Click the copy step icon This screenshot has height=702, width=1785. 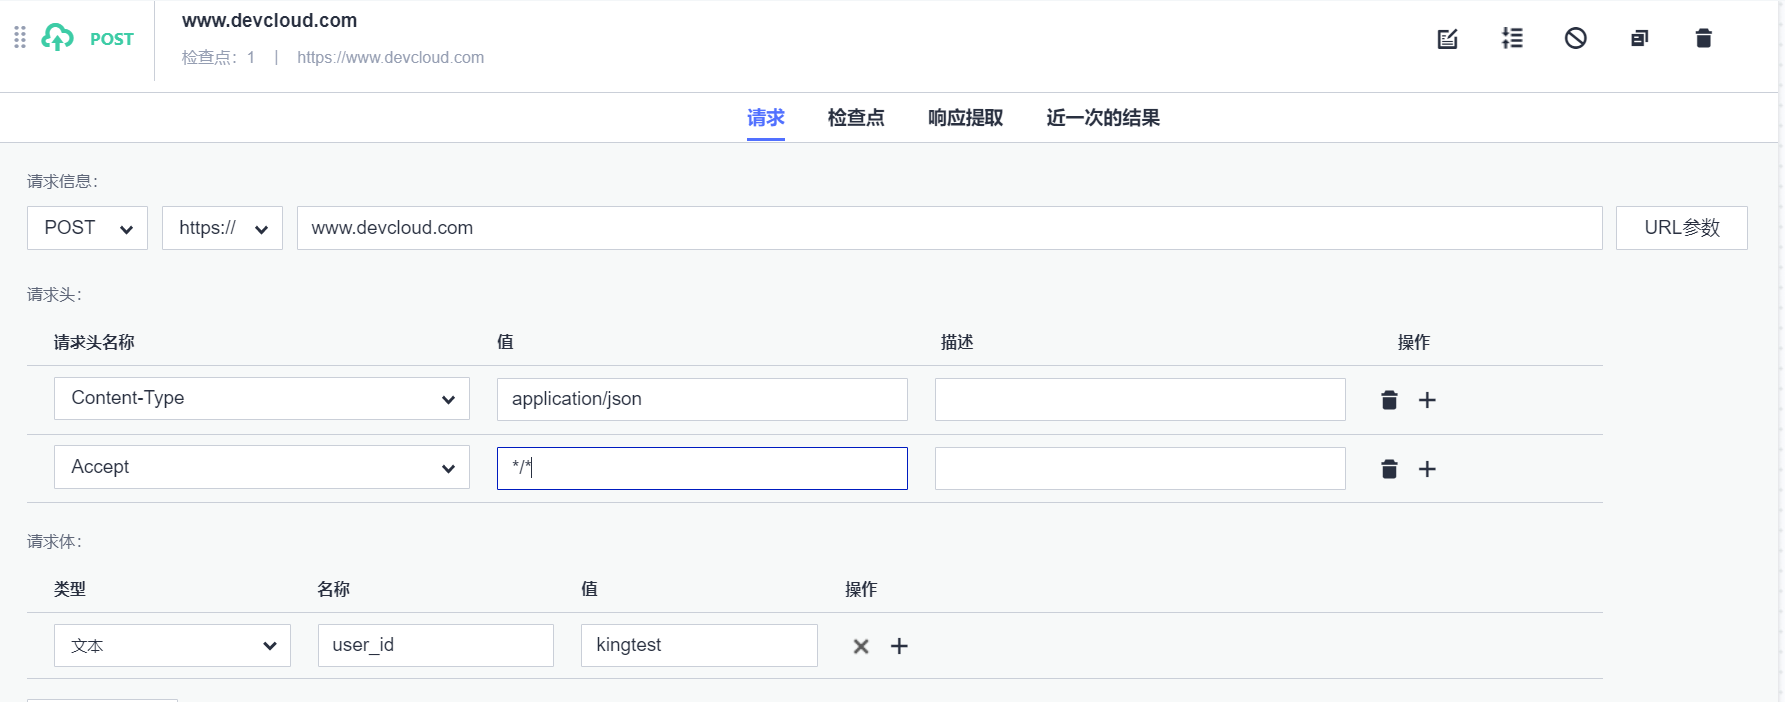[1639, 39]
